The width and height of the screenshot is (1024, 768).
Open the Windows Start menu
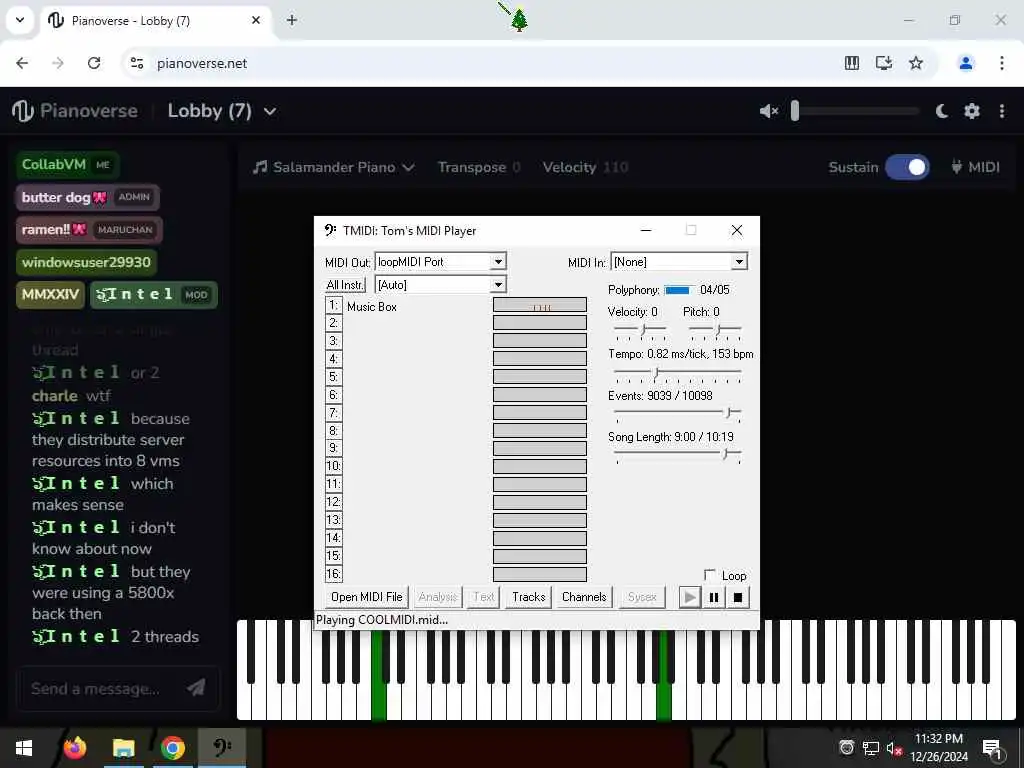click(24, 748)
